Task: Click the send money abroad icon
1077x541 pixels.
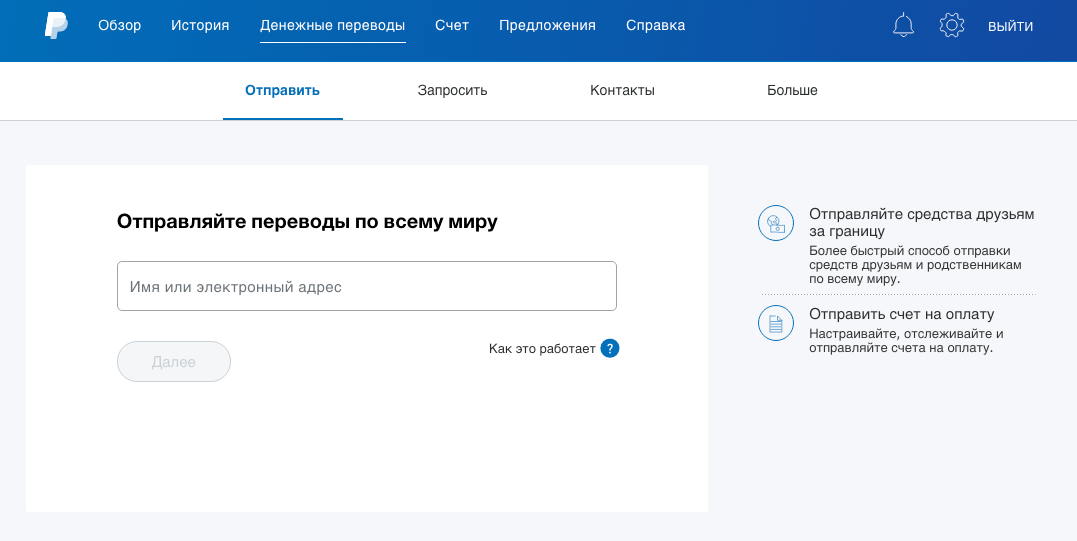Action: coord(775,222)
